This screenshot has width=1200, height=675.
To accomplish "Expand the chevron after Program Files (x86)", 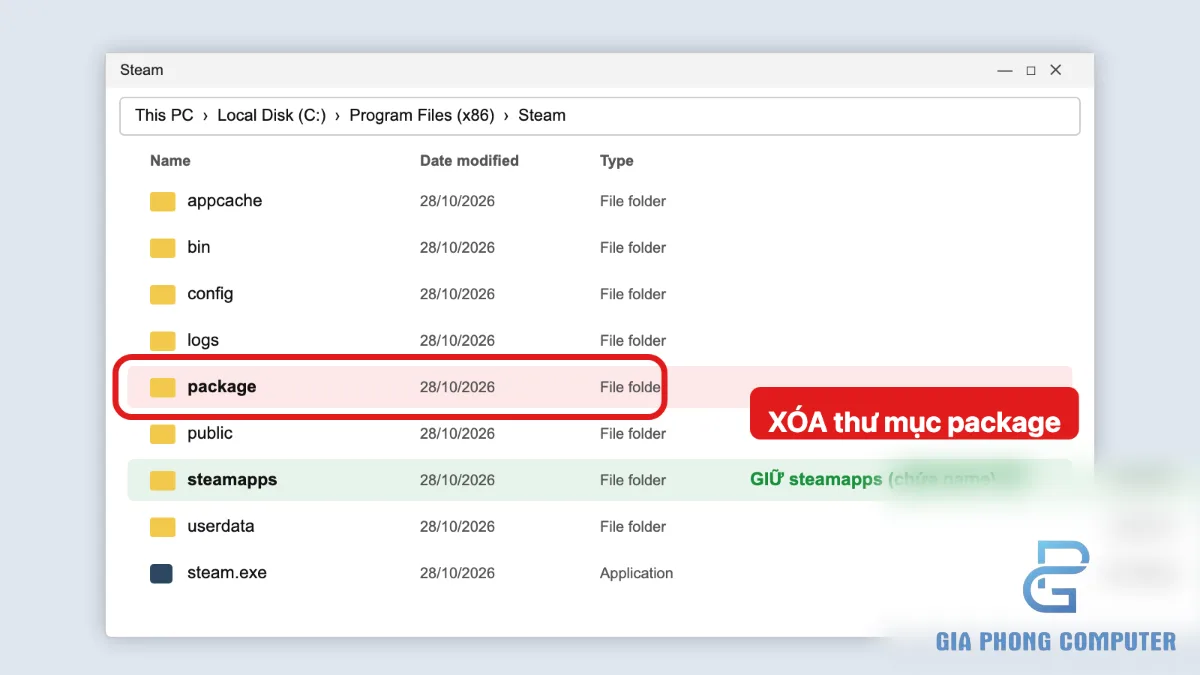I will coord(506,115).
